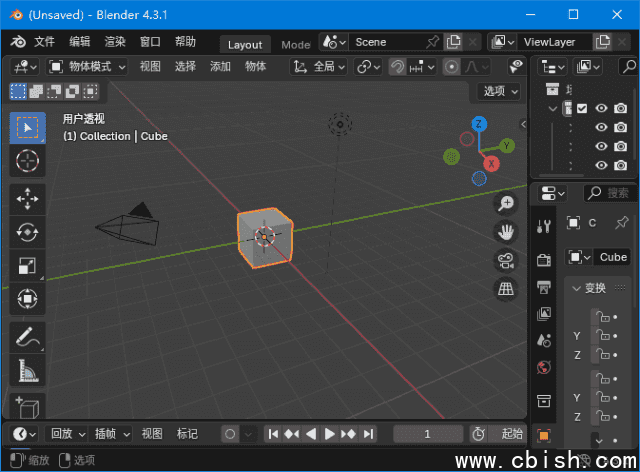Select the Select Box tool
The height and width of the screenshot is (472, 640).
point(27,128)
